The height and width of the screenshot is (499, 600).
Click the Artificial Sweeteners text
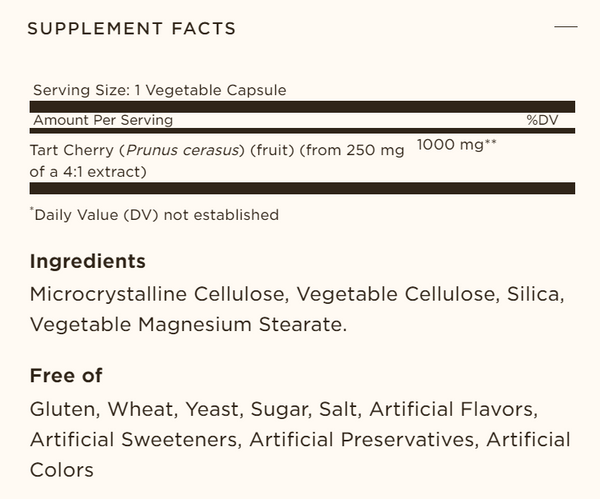[134, 440]
